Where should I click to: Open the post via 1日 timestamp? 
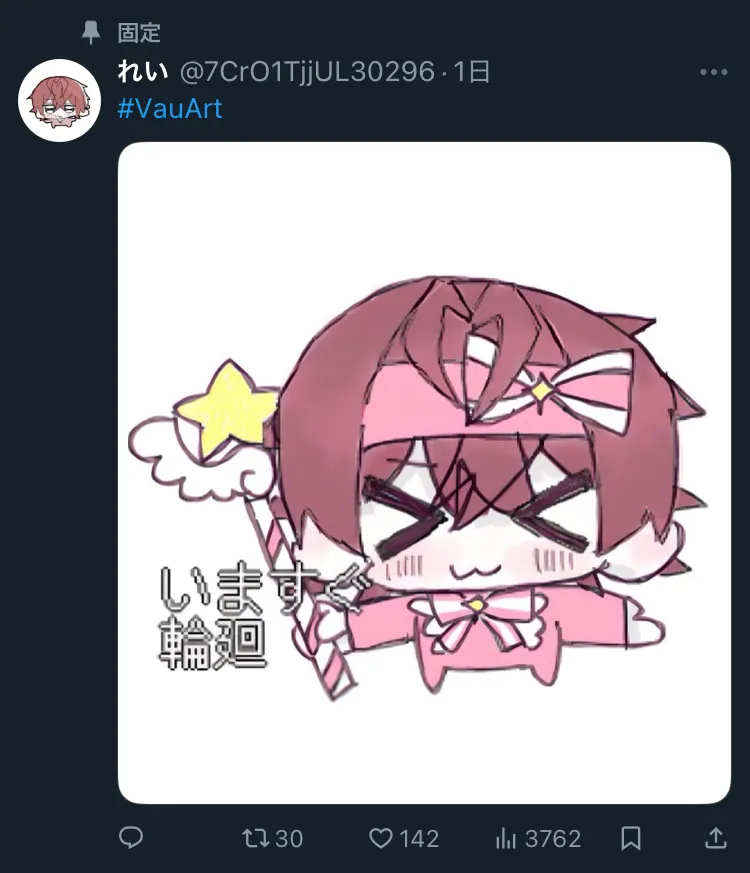(x=472, y=72)
